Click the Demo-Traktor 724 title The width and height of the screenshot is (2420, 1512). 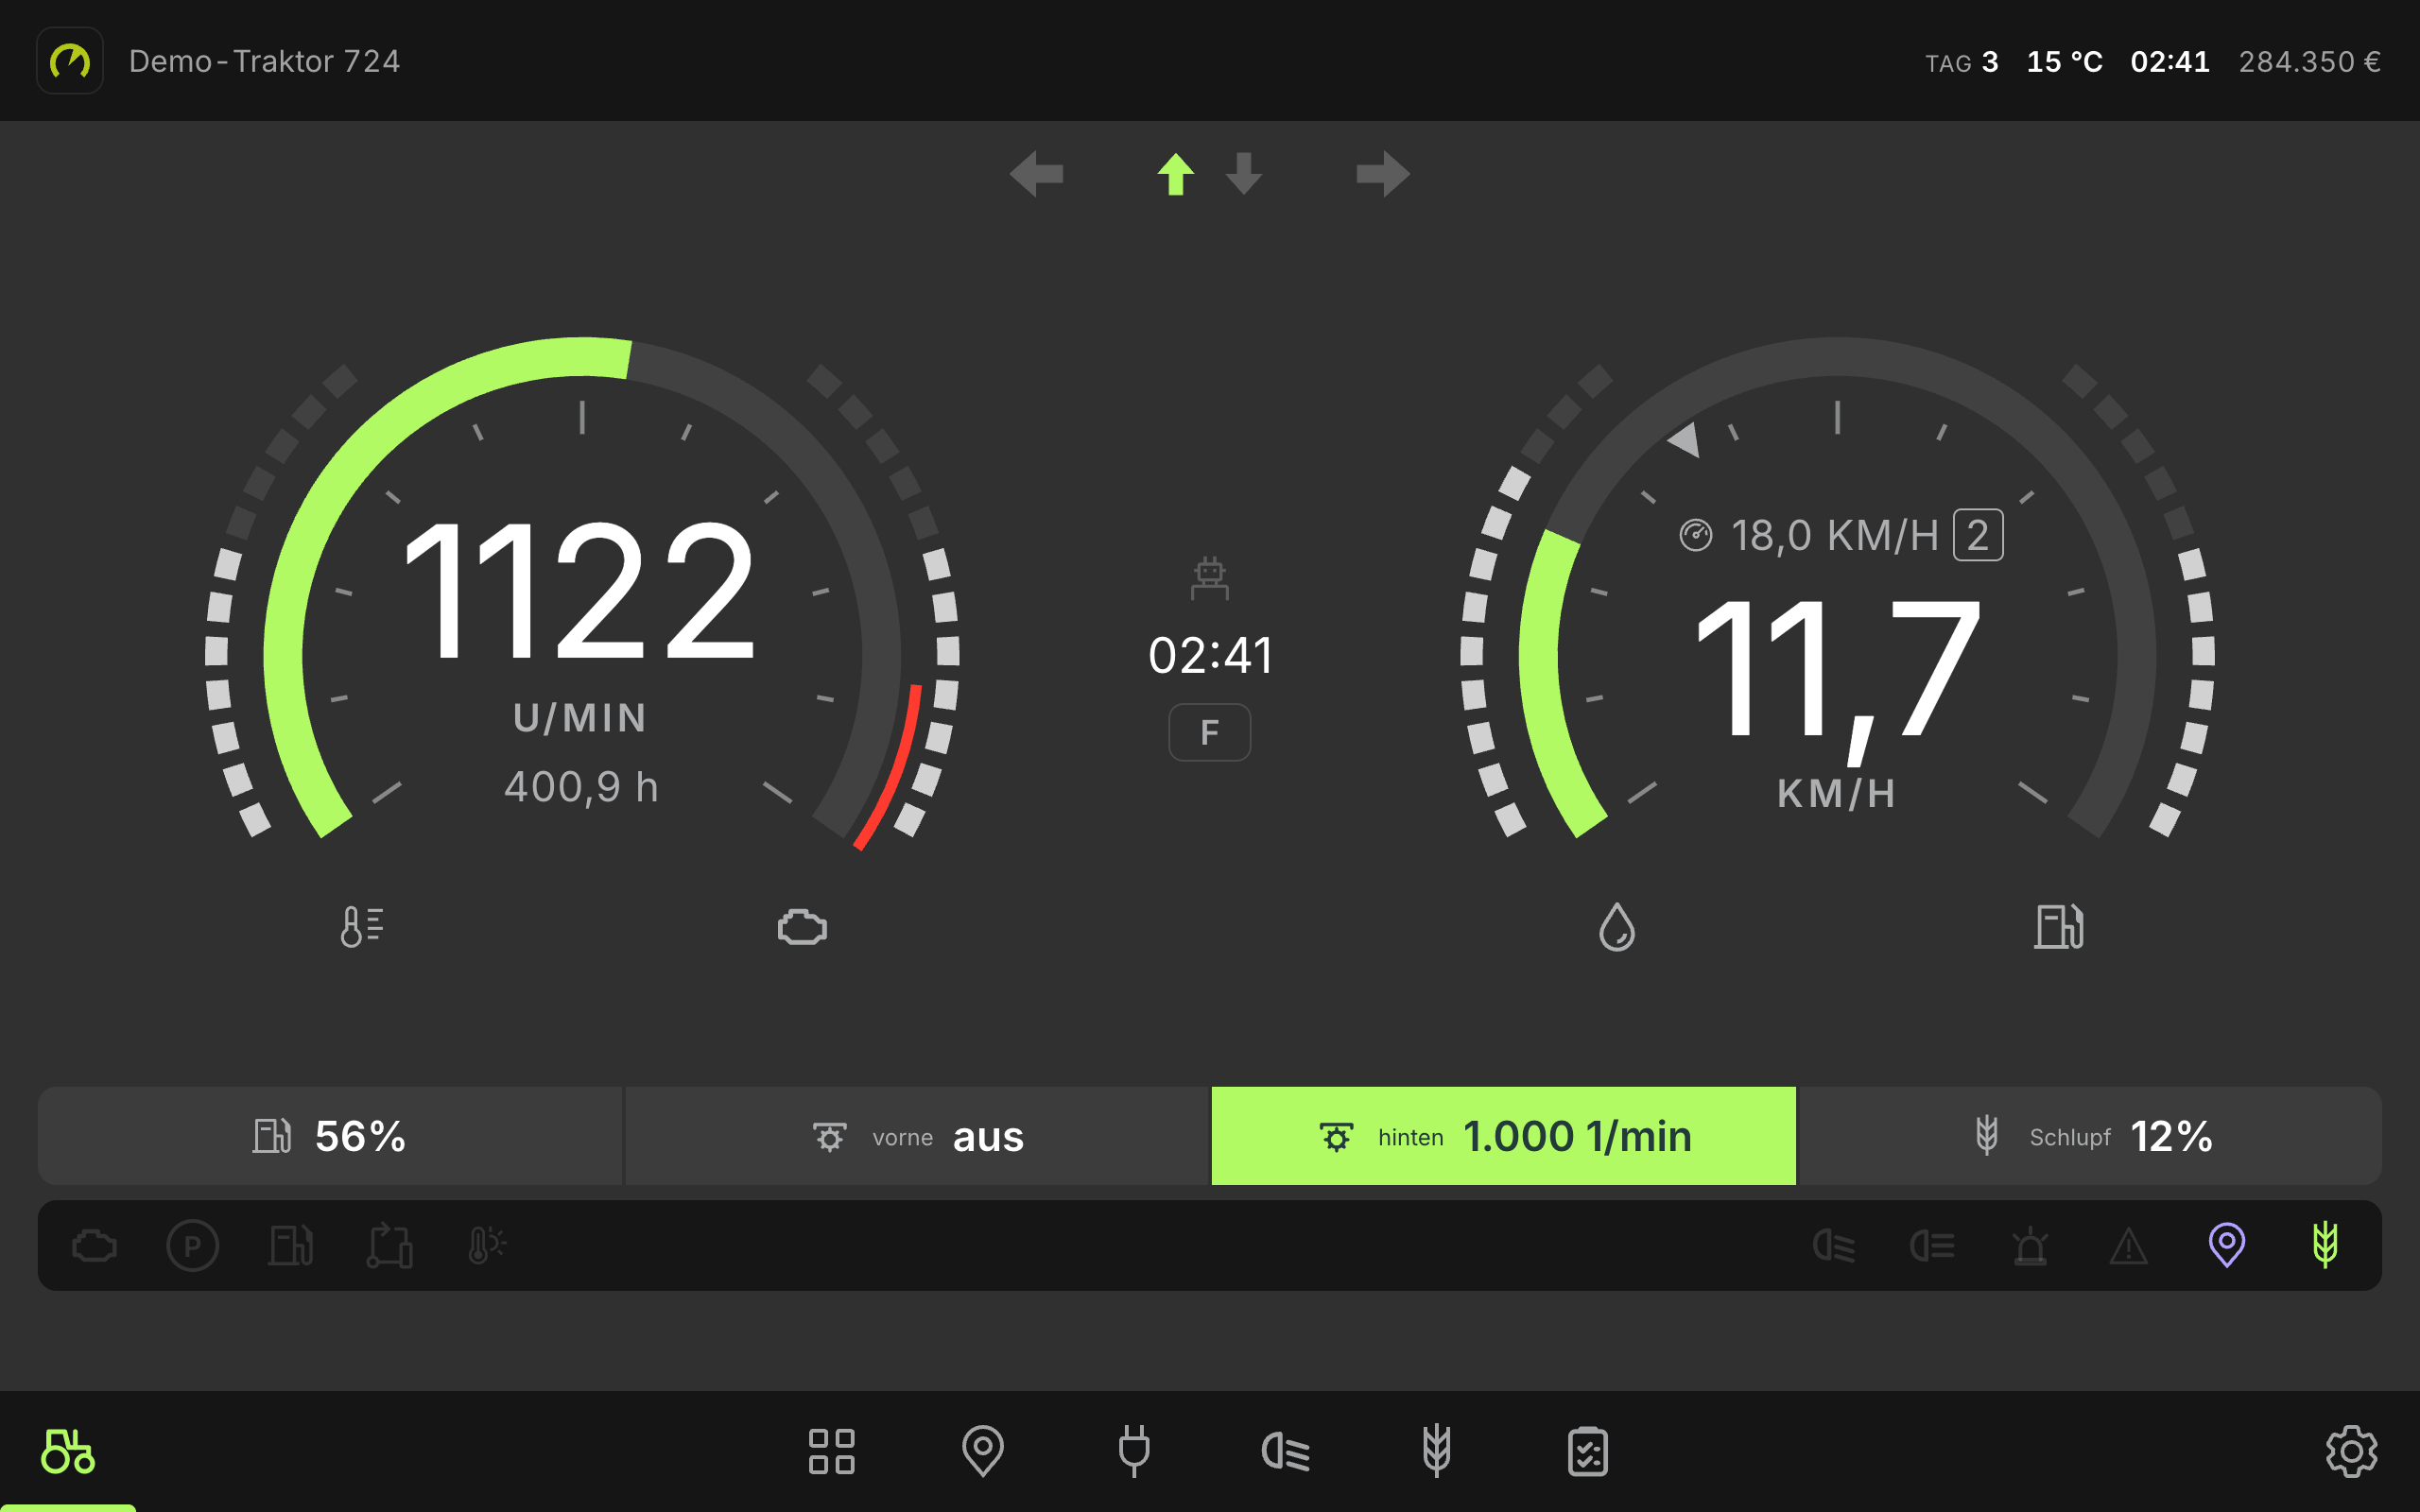[x=264, y=62]
